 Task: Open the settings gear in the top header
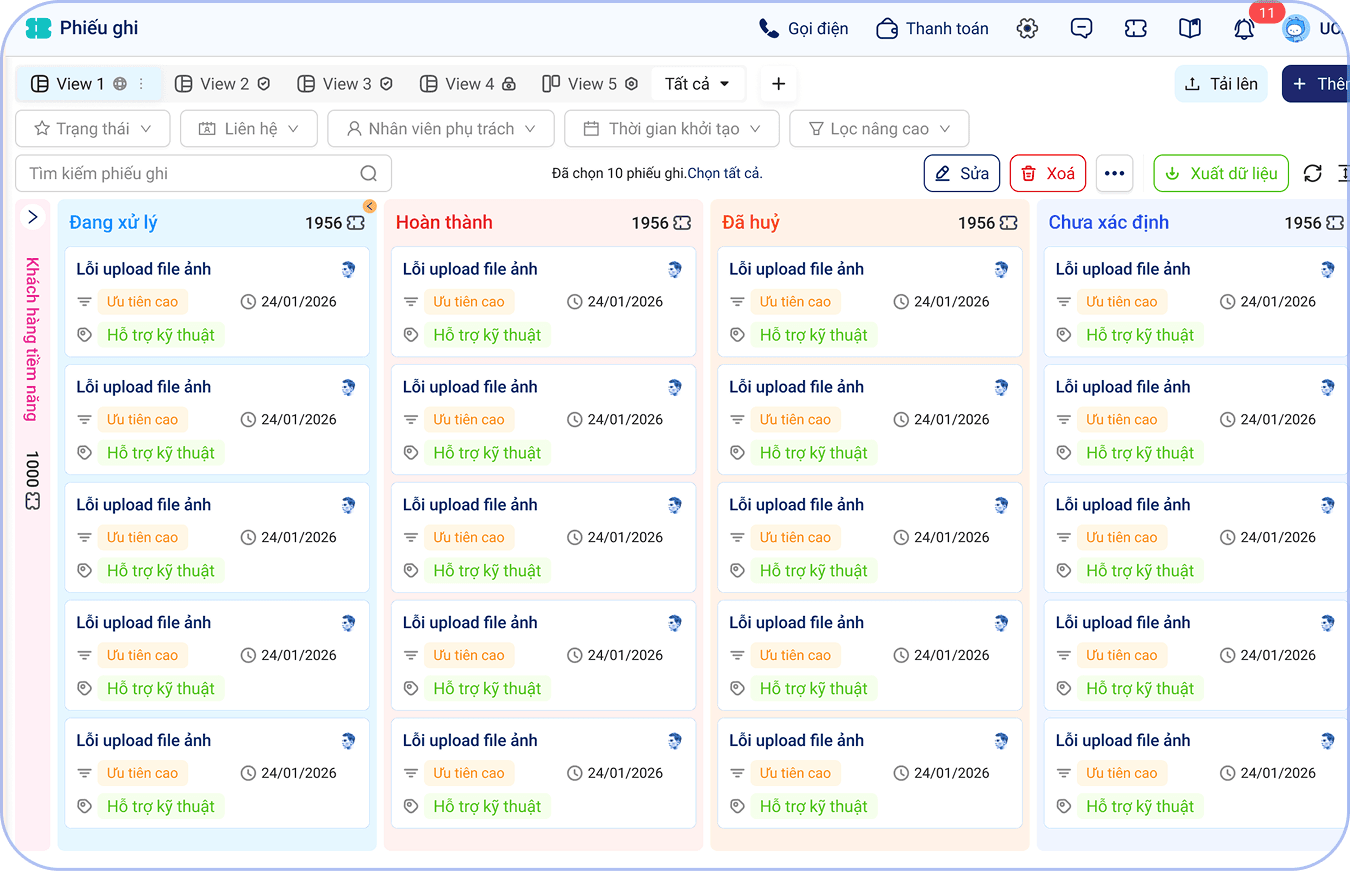1027,29
